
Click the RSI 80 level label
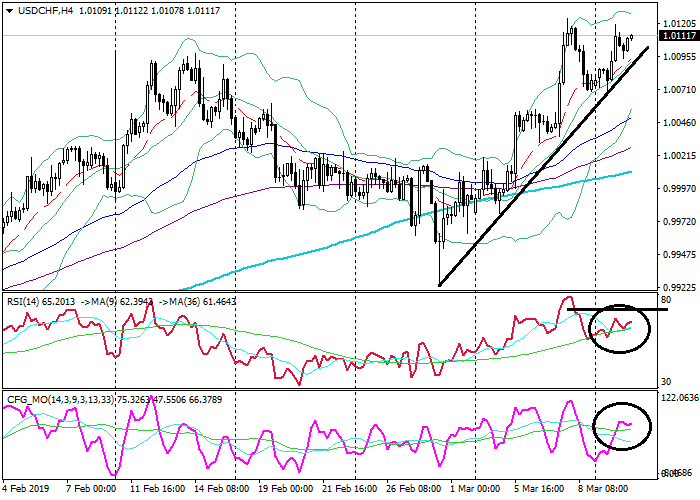(x=665, y=300)
